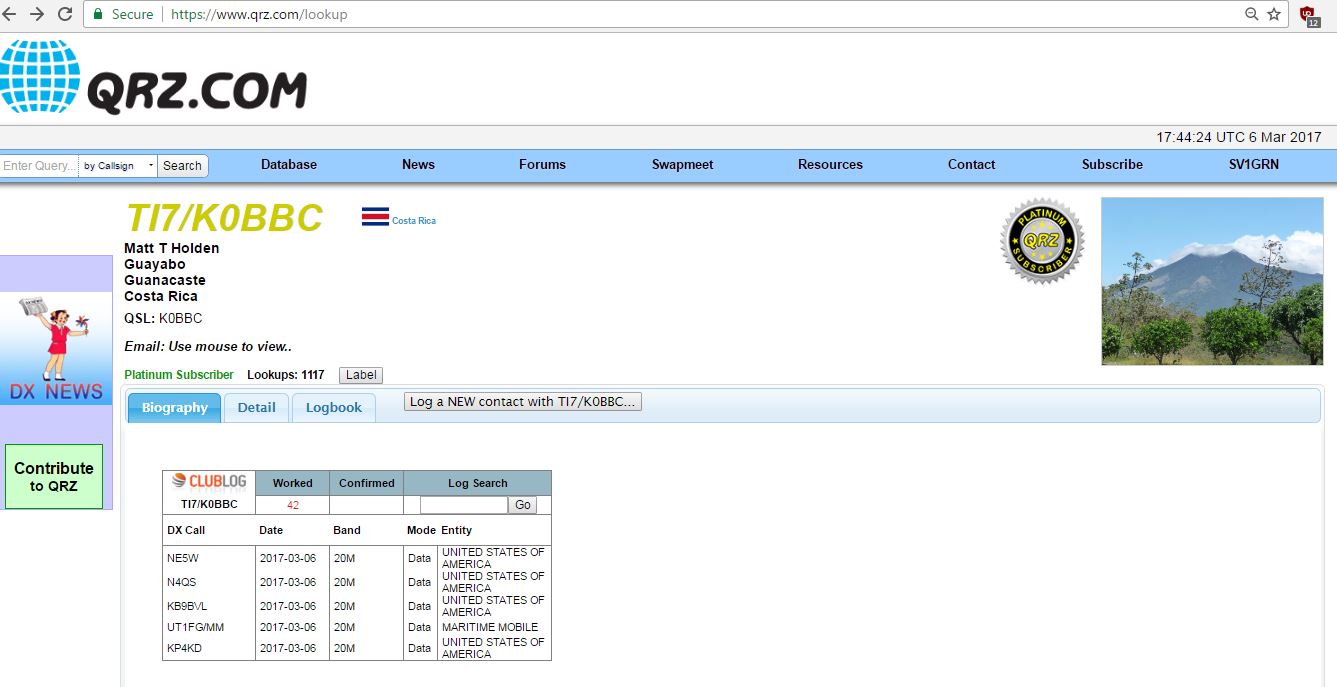Go forward with the browser forward arrow
Screen dimensions: 1337x687
pyautogui.click(x=38, y=14)
